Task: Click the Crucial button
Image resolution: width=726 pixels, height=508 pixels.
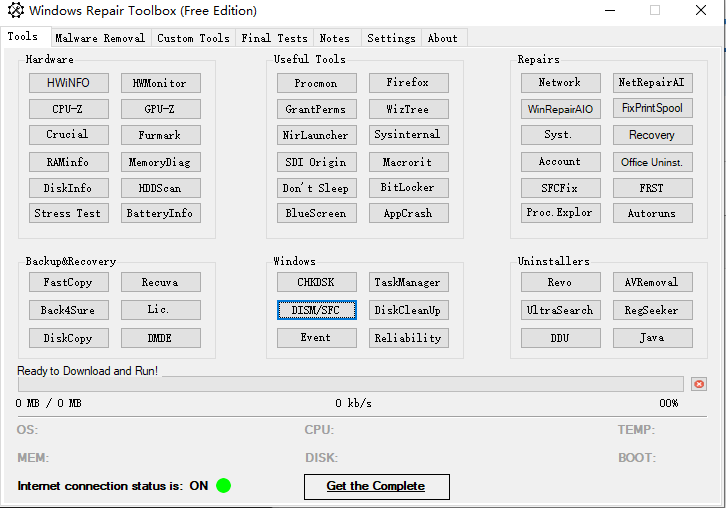Action: click(69, 135)
